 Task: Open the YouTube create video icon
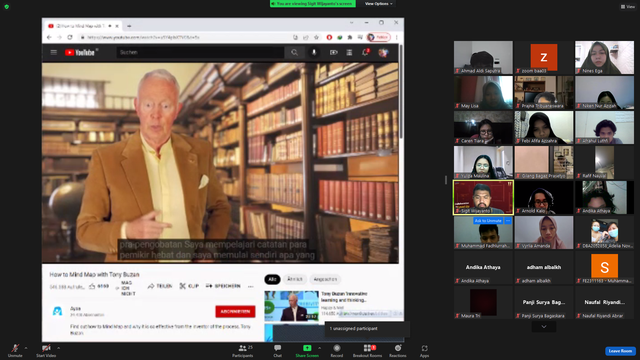point(333,52)
